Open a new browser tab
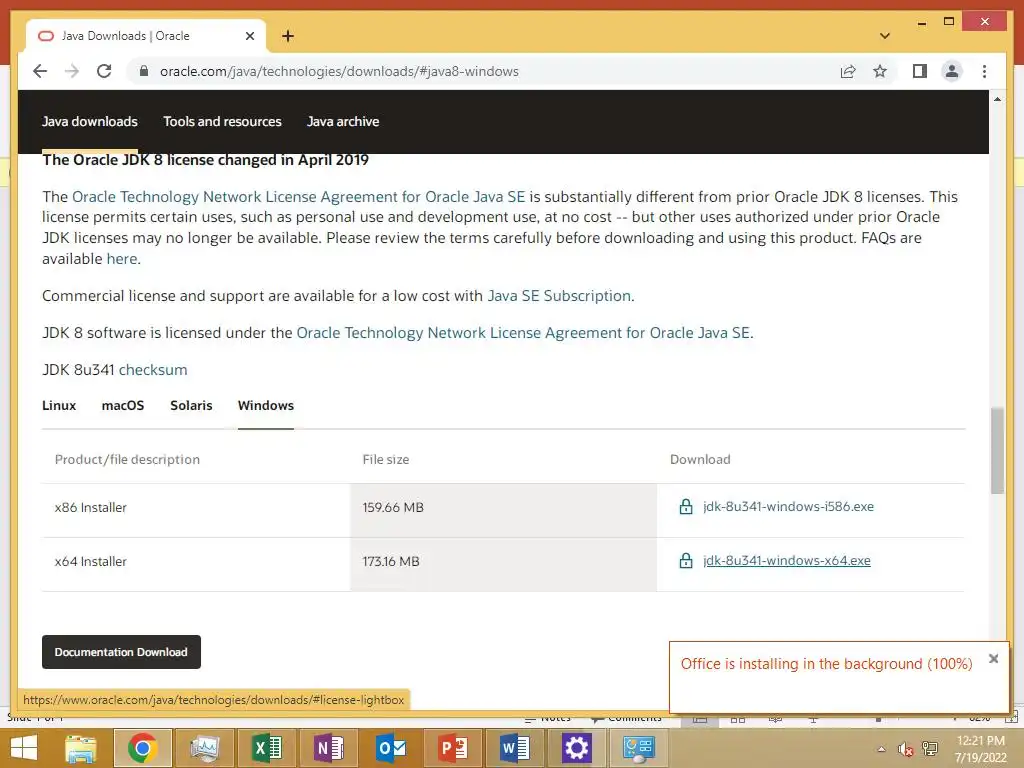The image size is (1024, 768). point(287,36)
